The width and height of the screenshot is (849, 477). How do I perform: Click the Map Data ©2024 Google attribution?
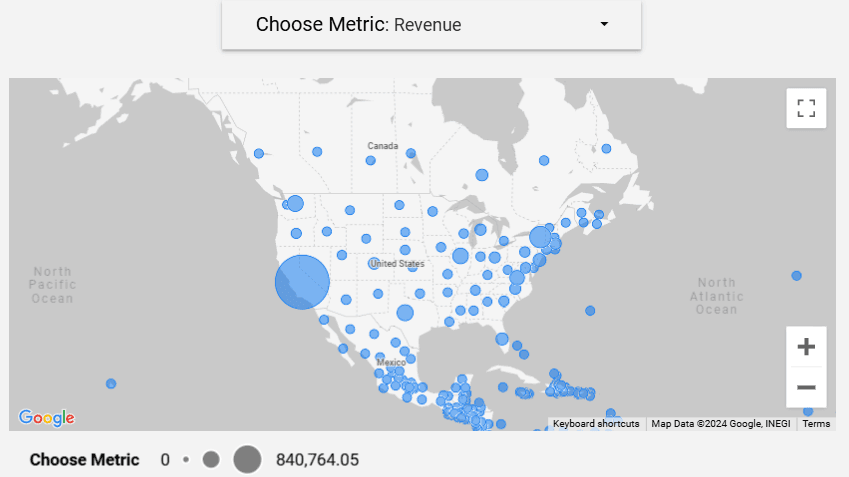(x=720, y=424)
